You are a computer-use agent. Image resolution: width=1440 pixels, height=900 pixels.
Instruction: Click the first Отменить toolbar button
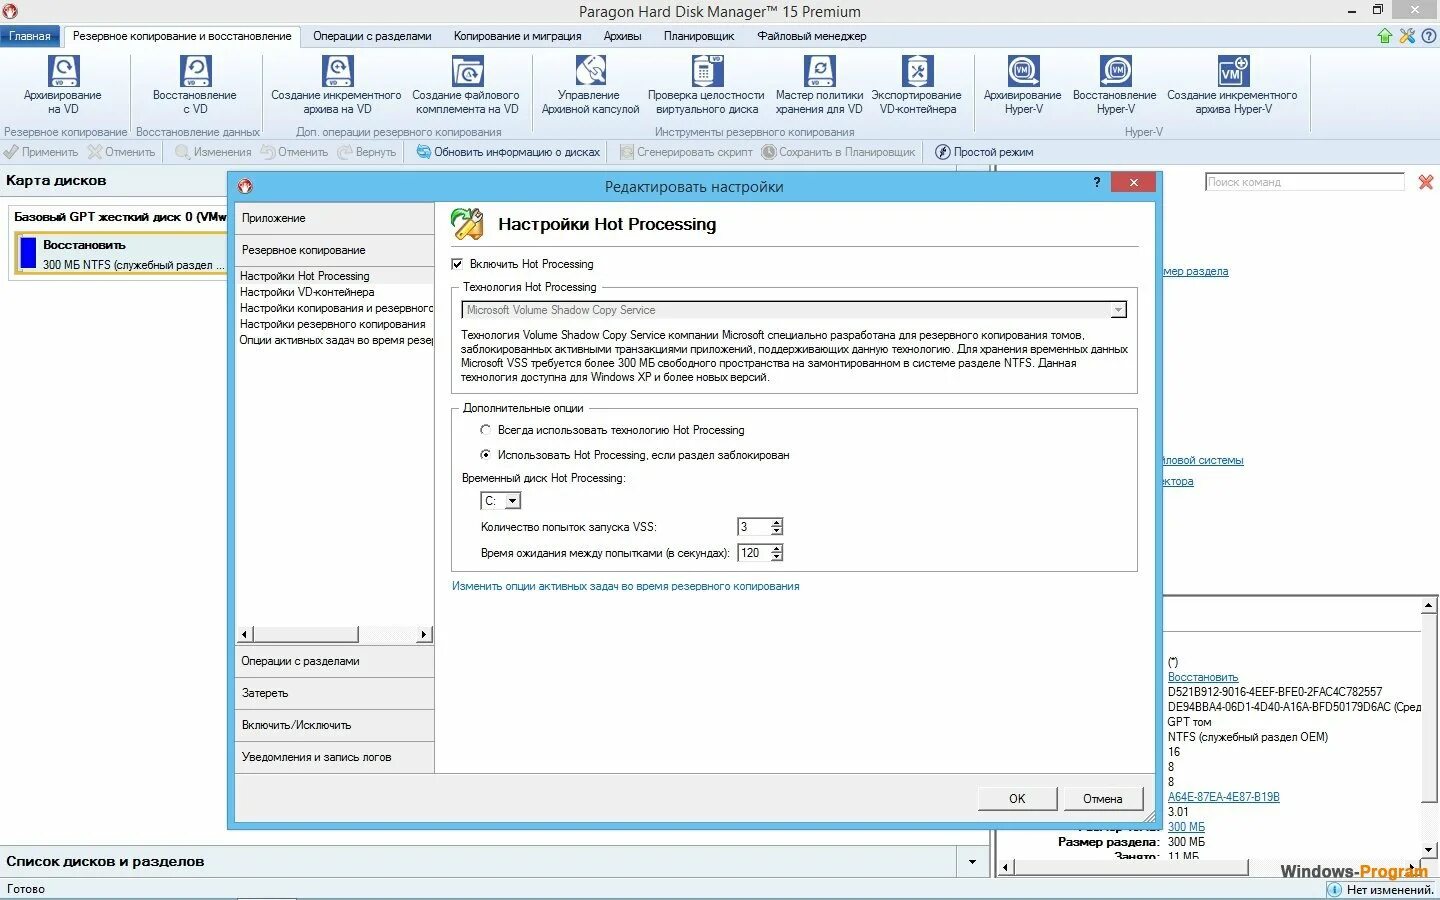click(122, 152)
